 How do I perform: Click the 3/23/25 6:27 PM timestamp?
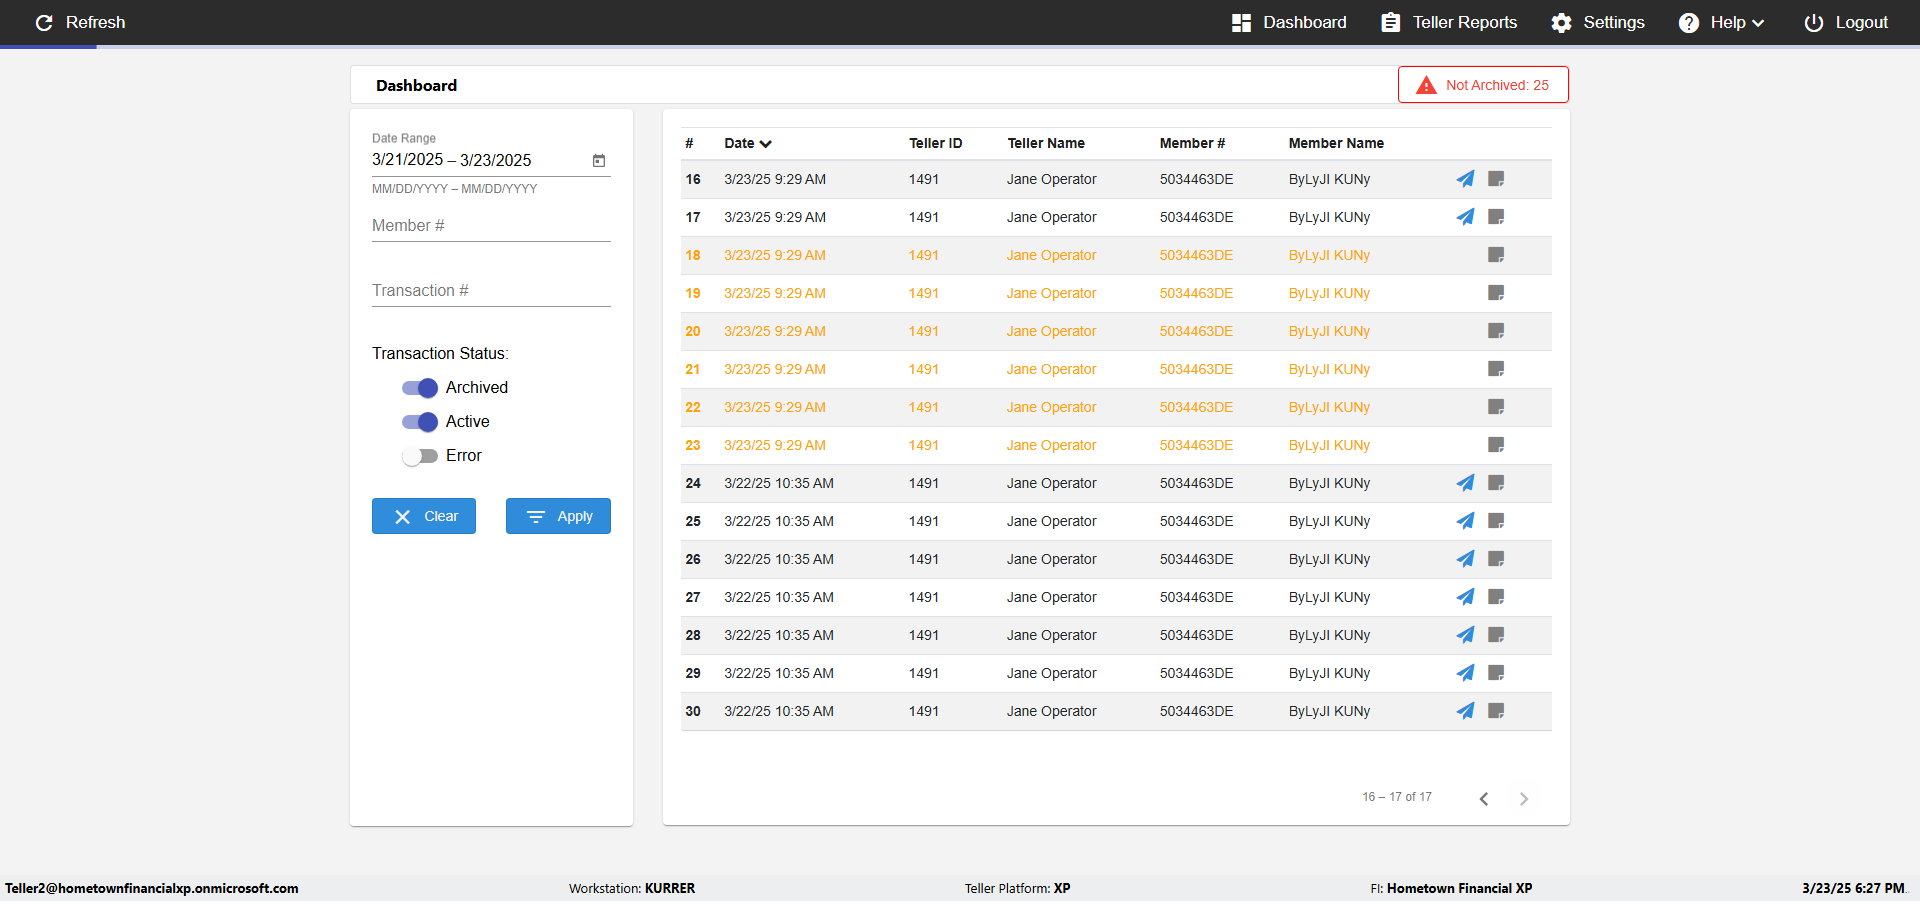point(1853,888)
